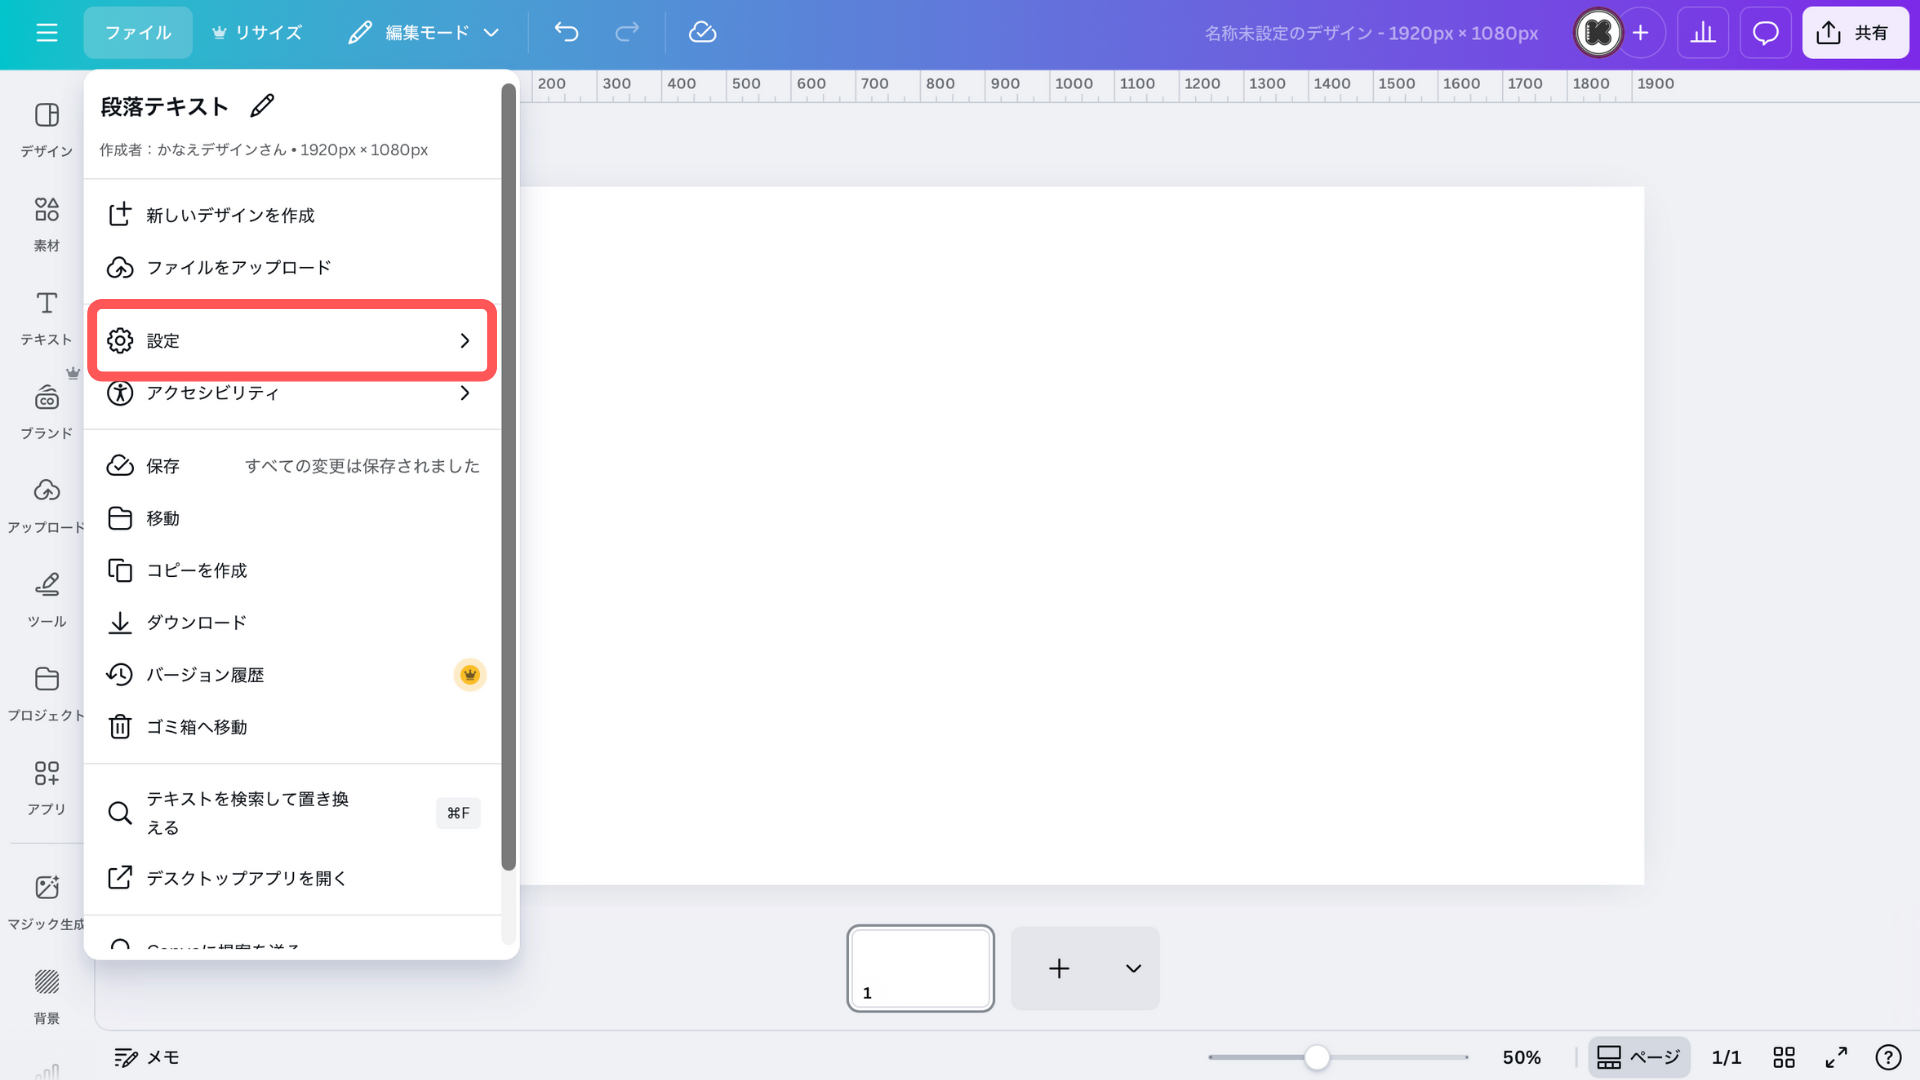Click the redo arrow

627,33
